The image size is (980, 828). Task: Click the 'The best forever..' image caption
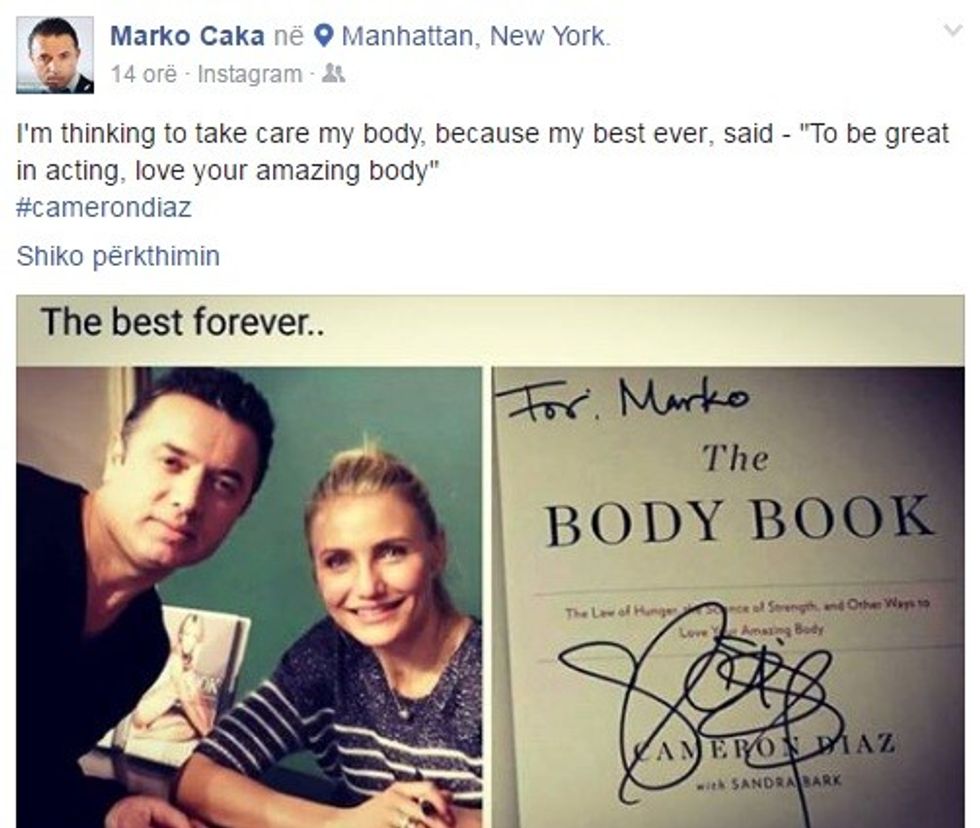point(182,322)
